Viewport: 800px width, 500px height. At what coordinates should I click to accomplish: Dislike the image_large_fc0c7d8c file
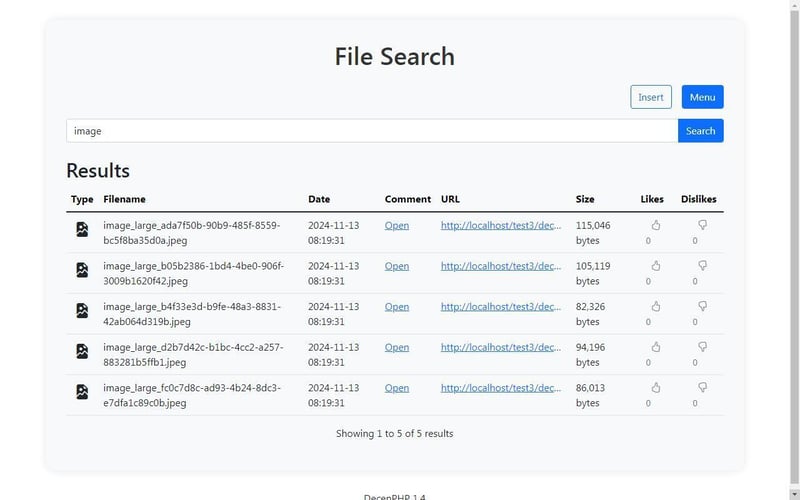(703, 388)
